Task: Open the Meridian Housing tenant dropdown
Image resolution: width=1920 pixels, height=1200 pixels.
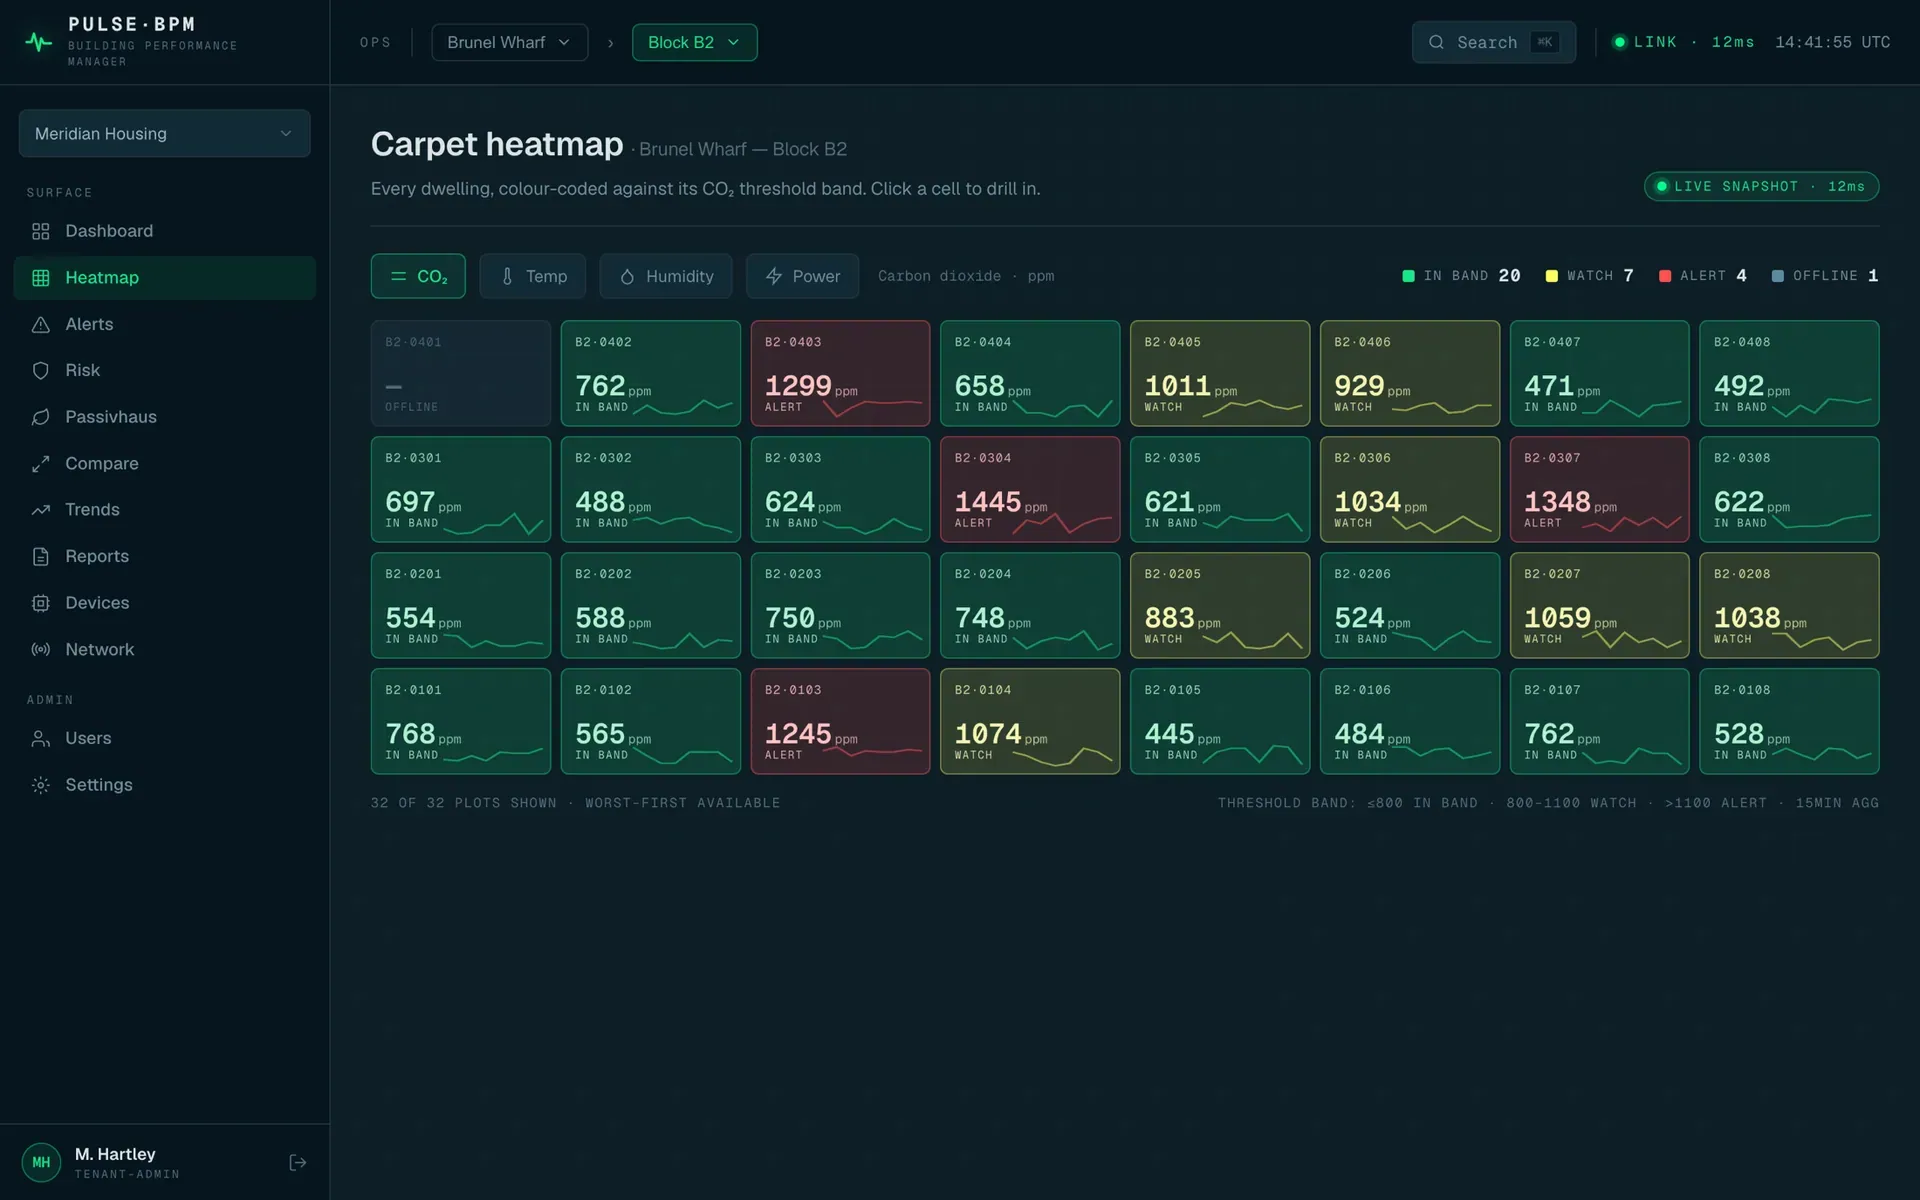Action: click(164, 133)
